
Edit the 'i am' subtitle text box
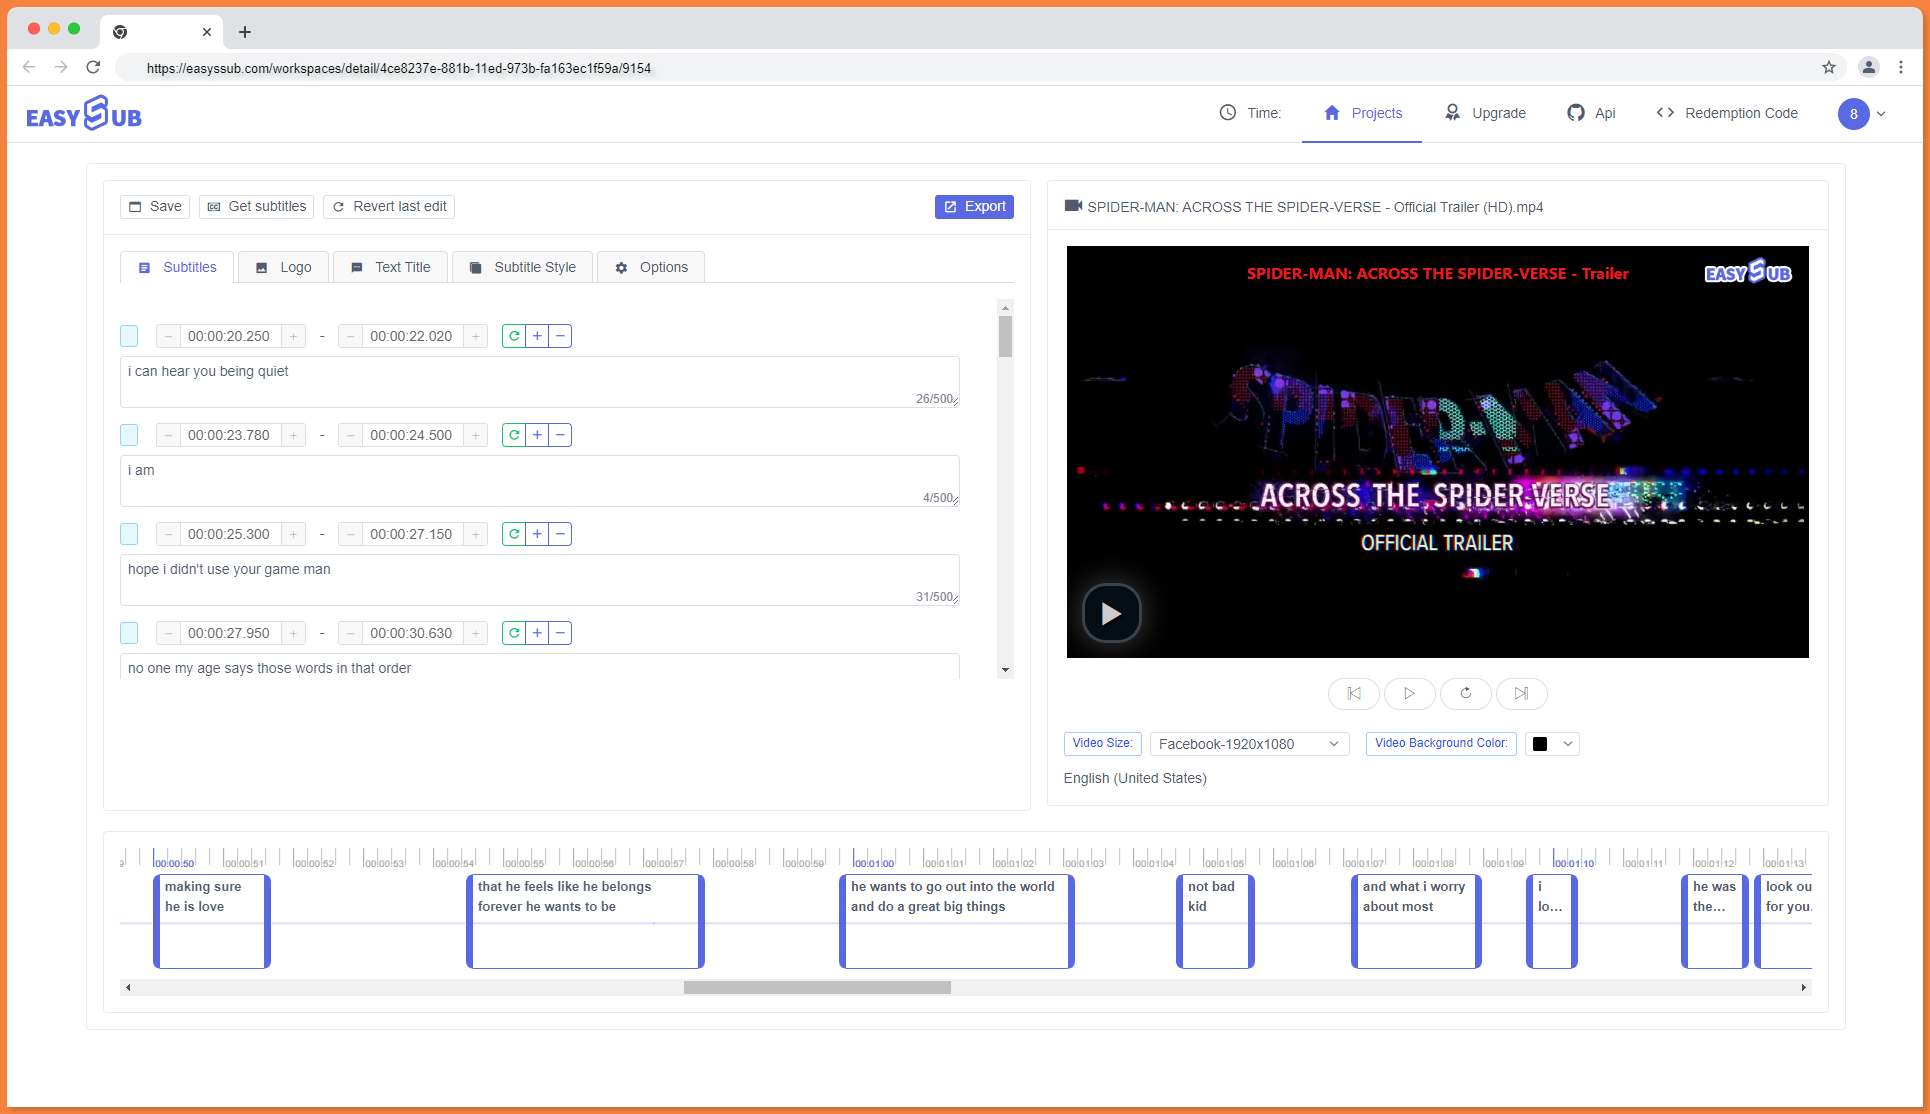(x=540, y=481)
